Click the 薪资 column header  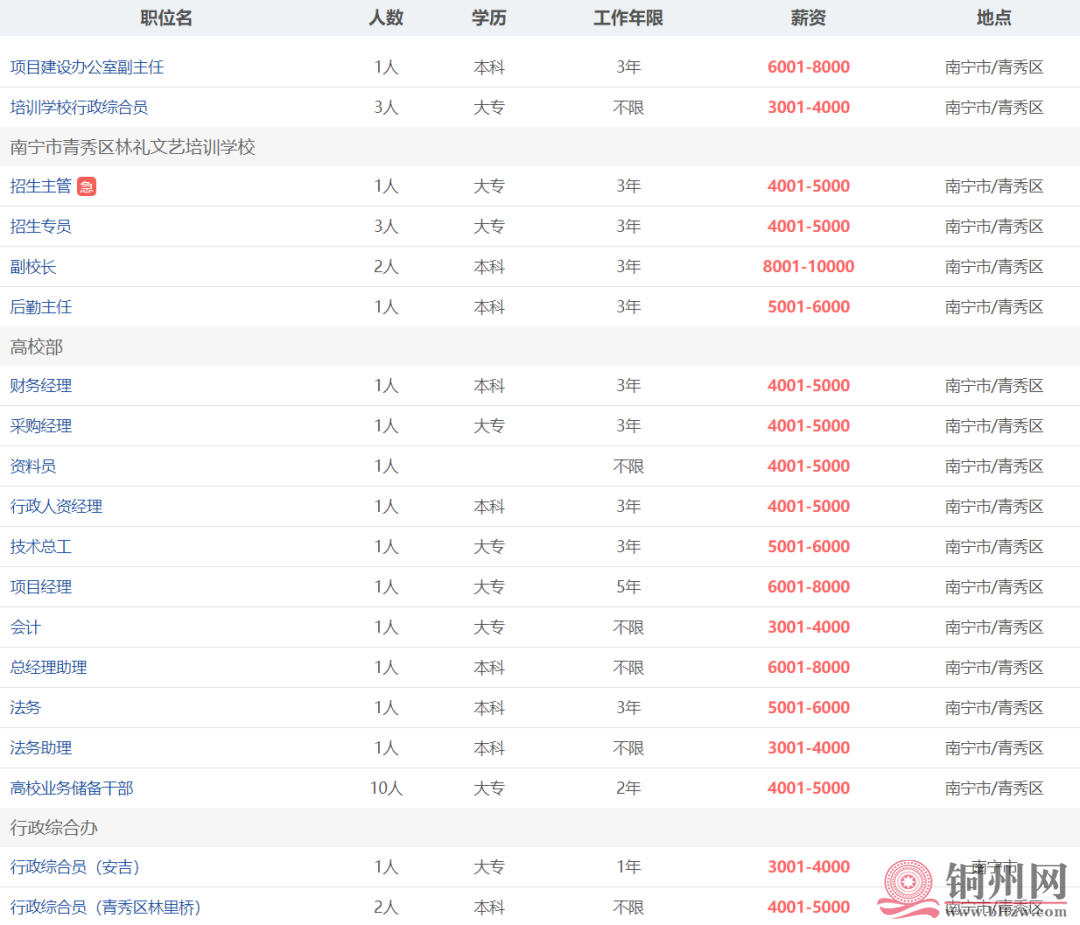tap(808, 18)
